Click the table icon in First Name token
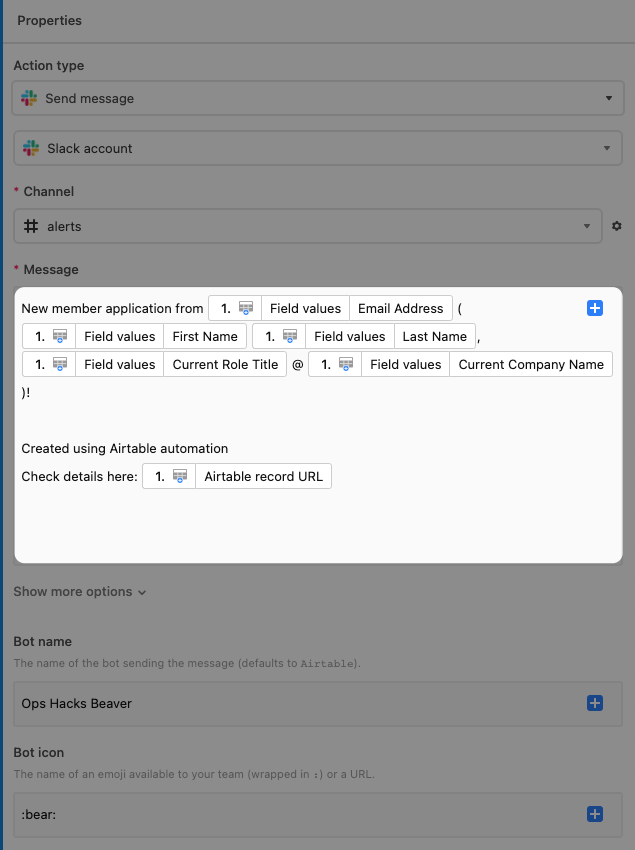Screen dimensions: 635x850 click(60, 337)
